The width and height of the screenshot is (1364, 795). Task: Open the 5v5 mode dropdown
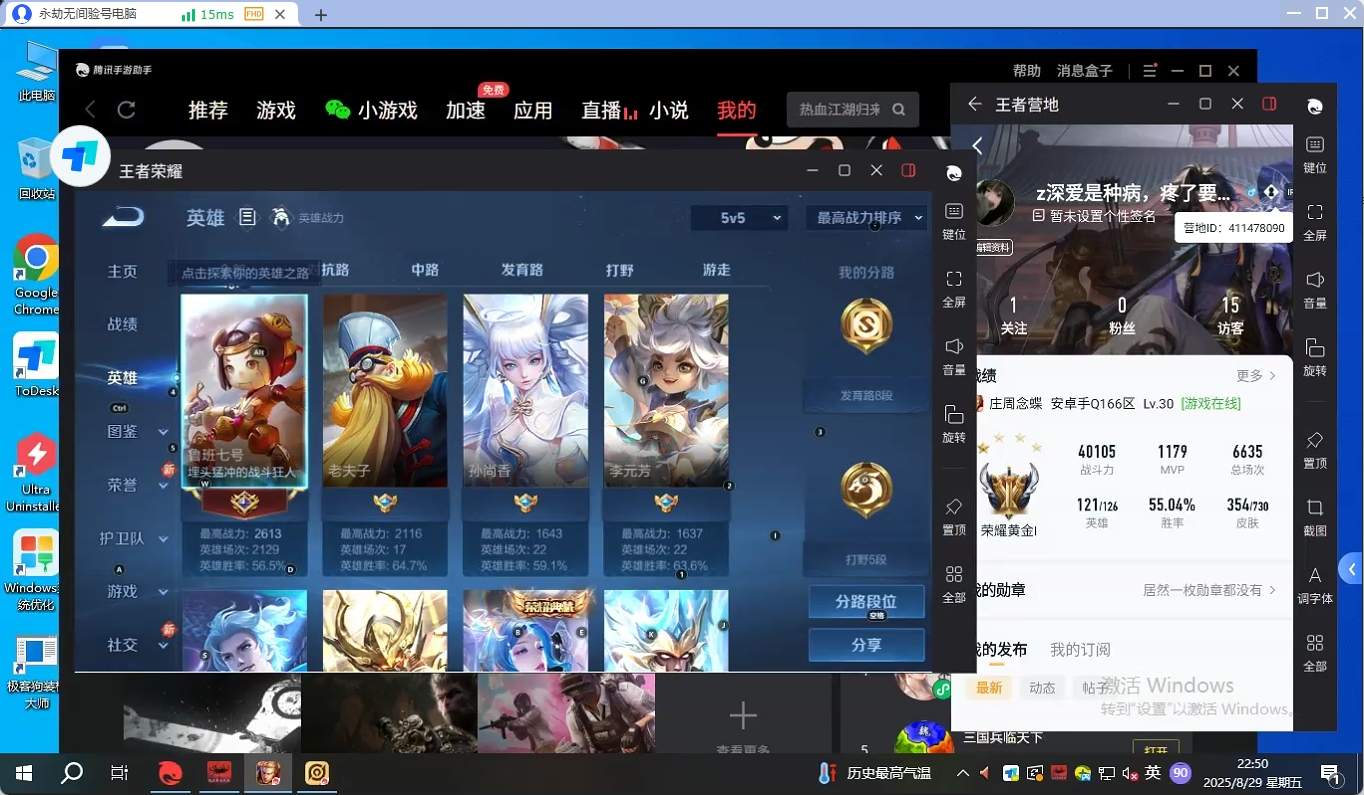[x=739, y=217]
